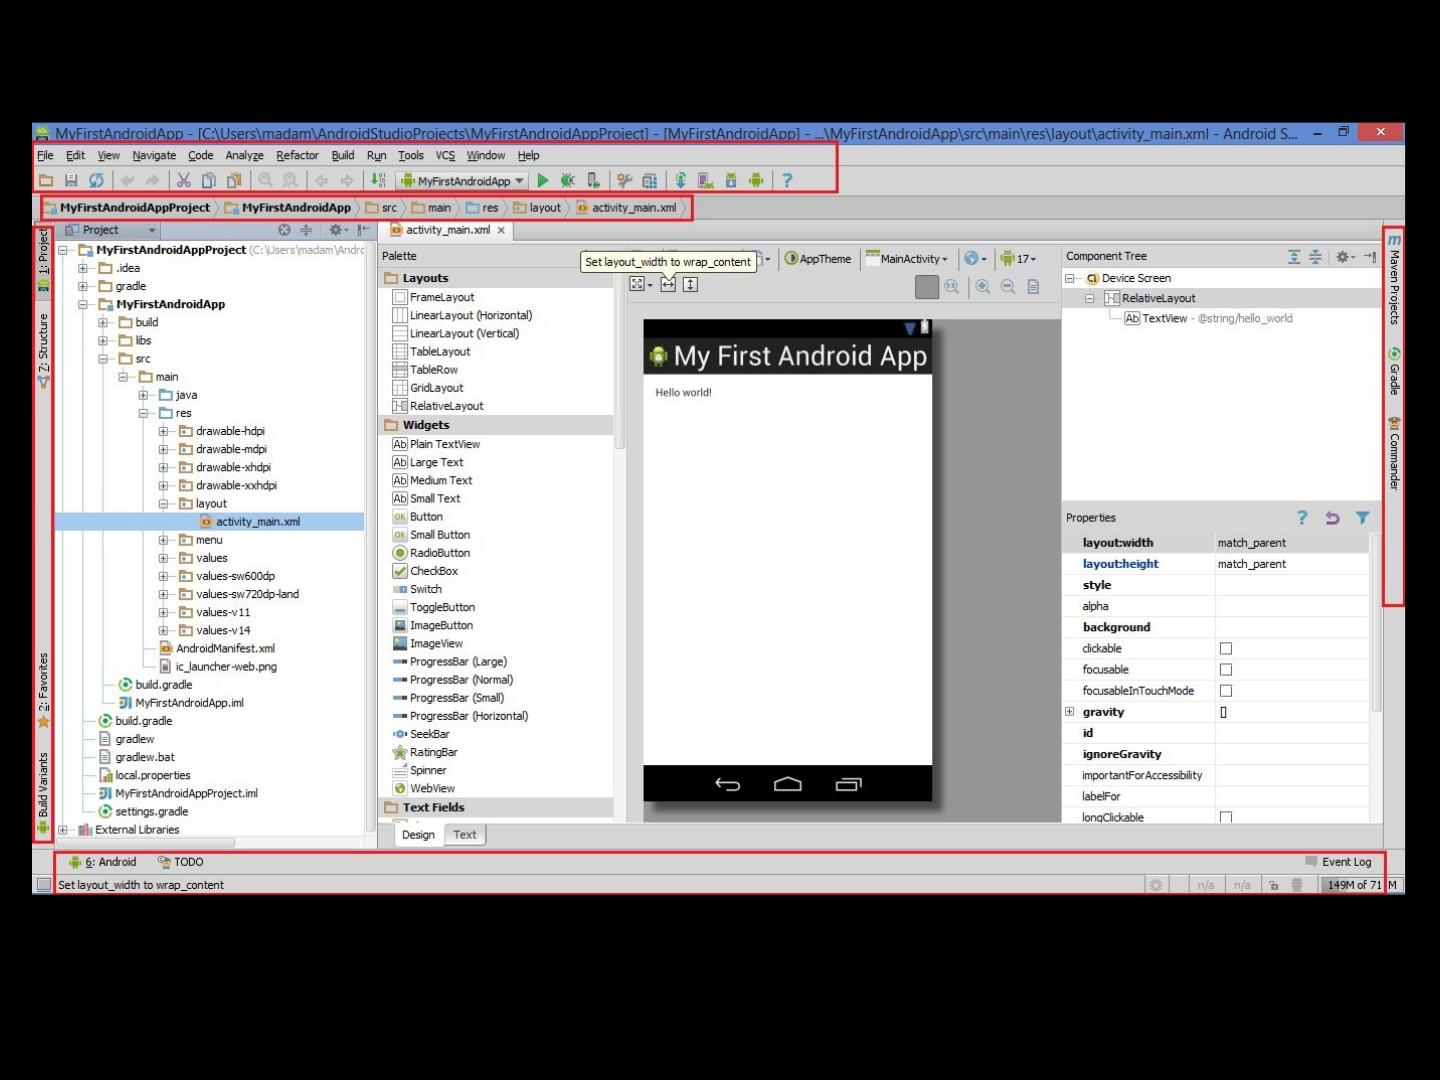Open the Event Log panel

1338,862
